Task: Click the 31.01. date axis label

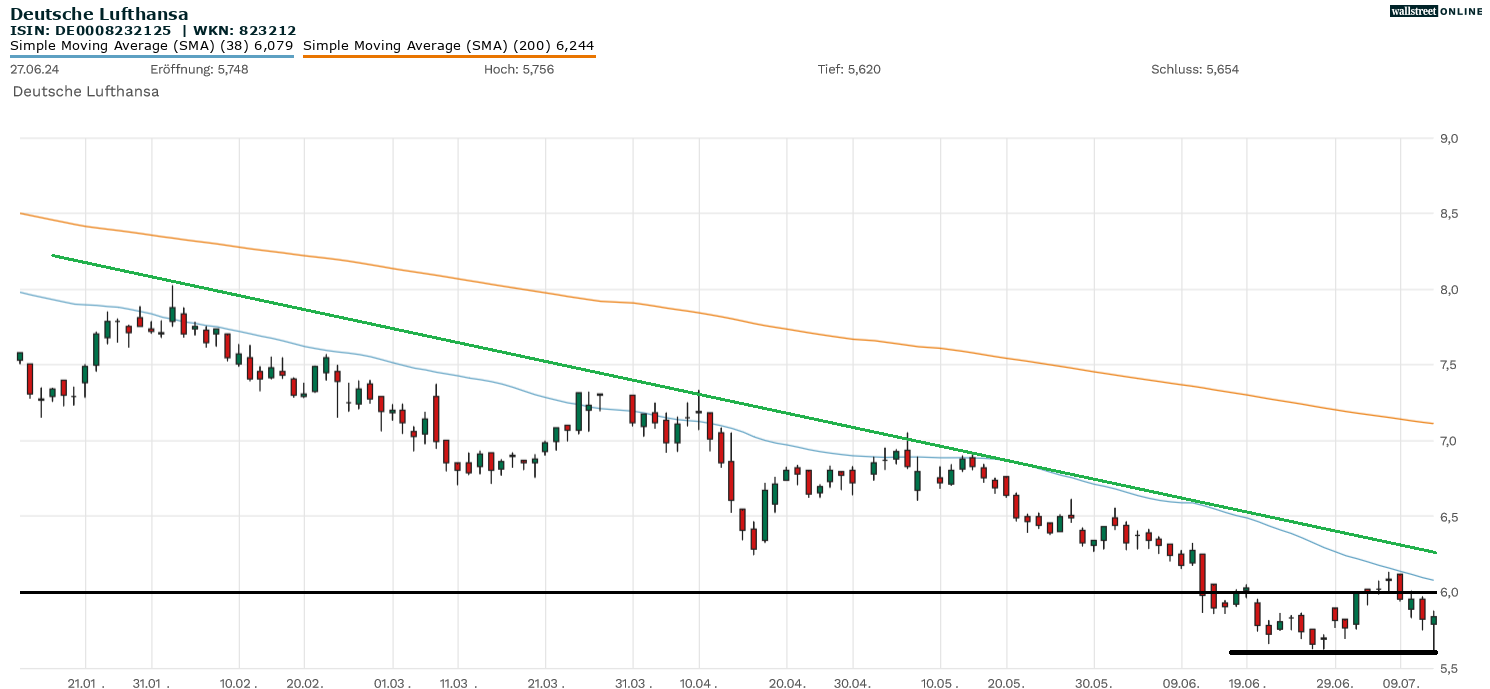Action: (151, 683)
